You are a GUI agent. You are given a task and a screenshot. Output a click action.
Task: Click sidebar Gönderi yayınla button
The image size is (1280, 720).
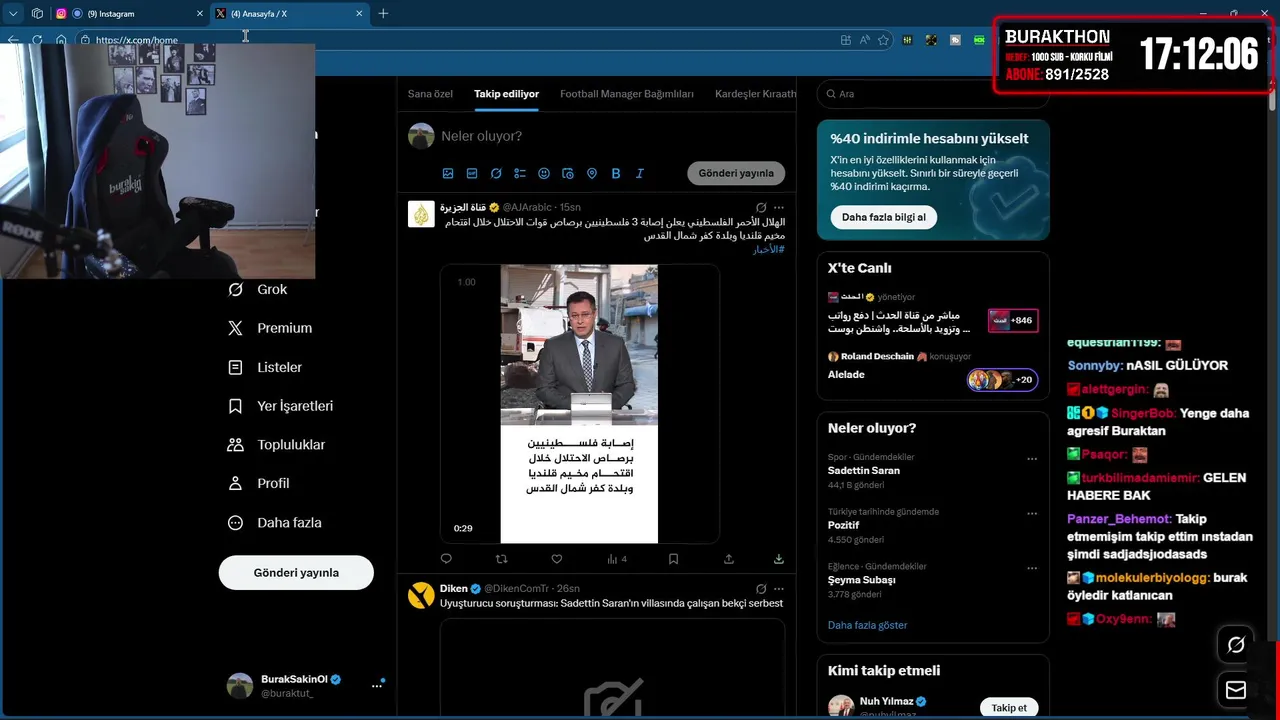point(296,573)
